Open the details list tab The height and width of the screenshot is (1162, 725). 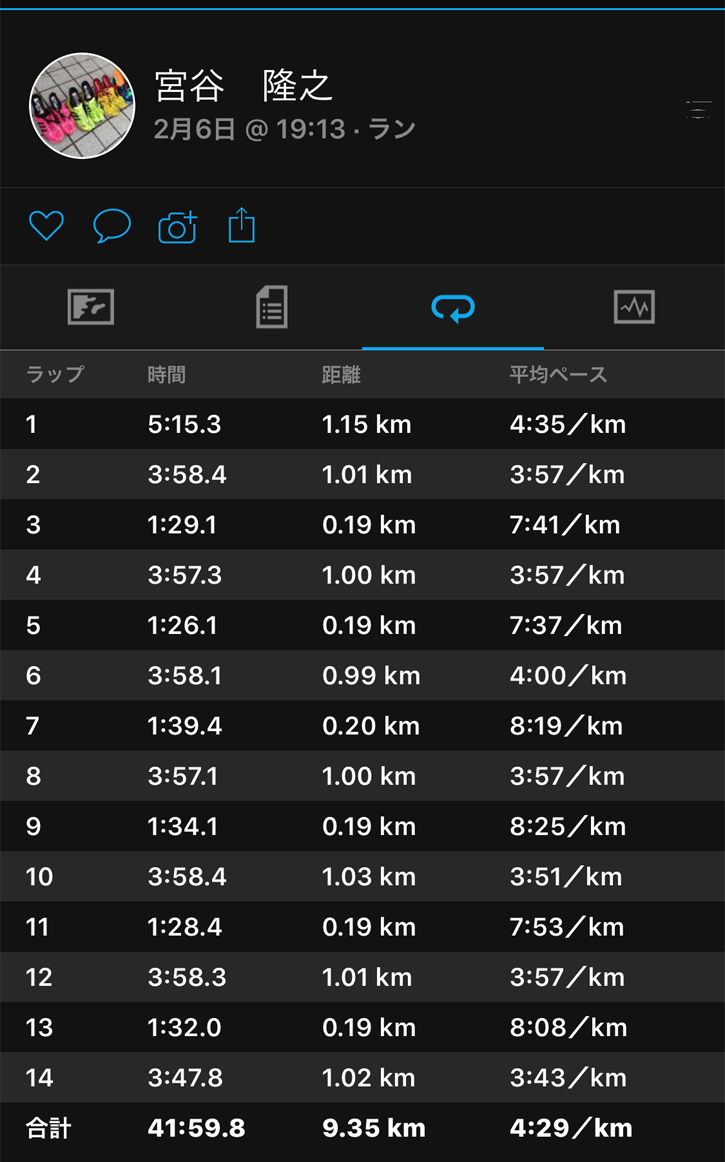pyautogui.click(x=271, y=307)
